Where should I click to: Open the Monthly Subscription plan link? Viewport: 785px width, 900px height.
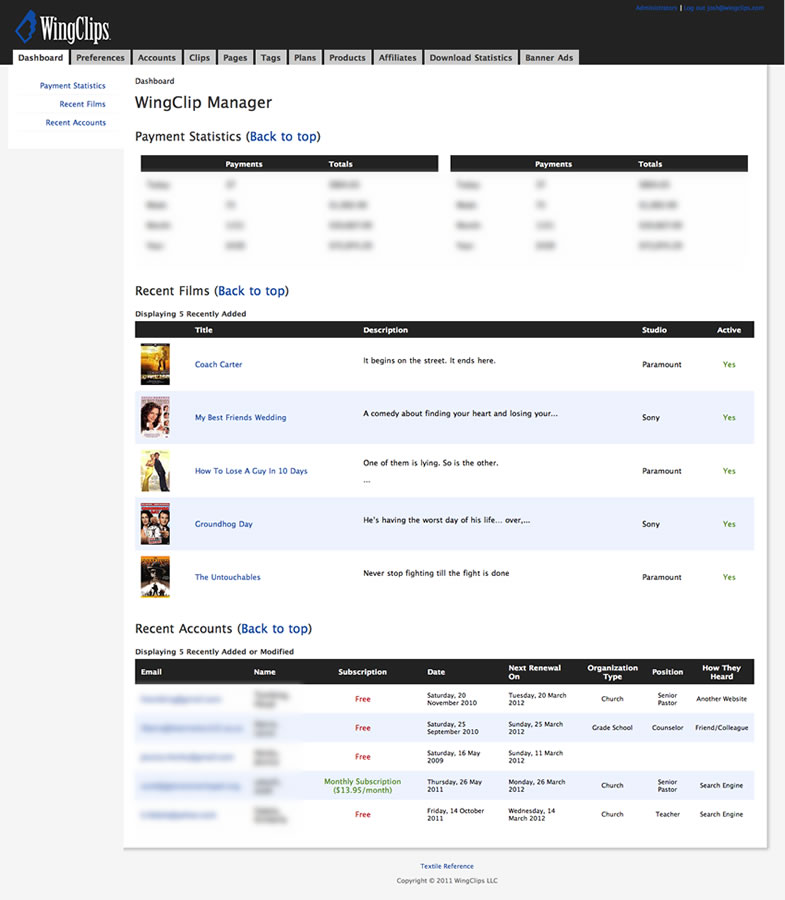[x=362, y=785]
